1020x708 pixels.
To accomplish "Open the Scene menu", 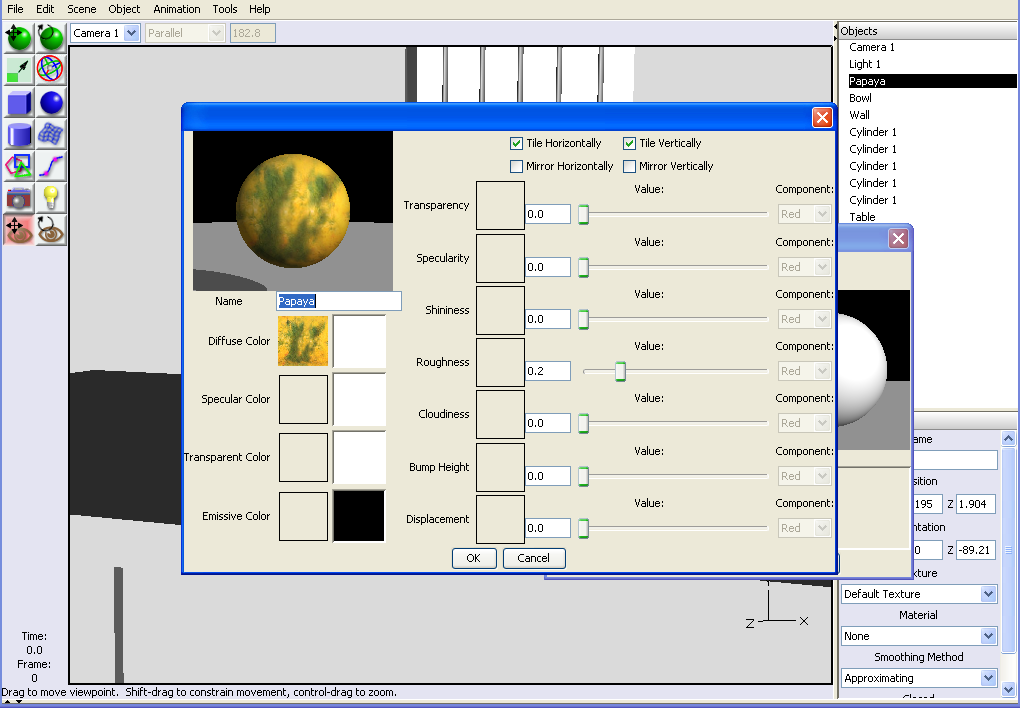I will point(82,9).
